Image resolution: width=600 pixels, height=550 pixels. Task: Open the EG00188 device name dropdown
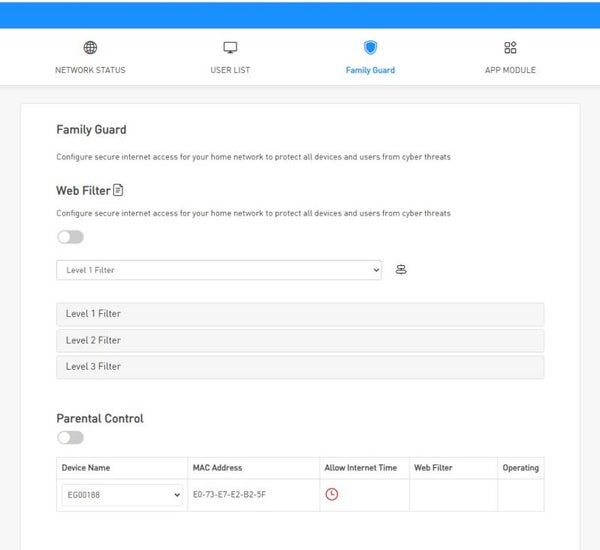(x=122, y=494)
